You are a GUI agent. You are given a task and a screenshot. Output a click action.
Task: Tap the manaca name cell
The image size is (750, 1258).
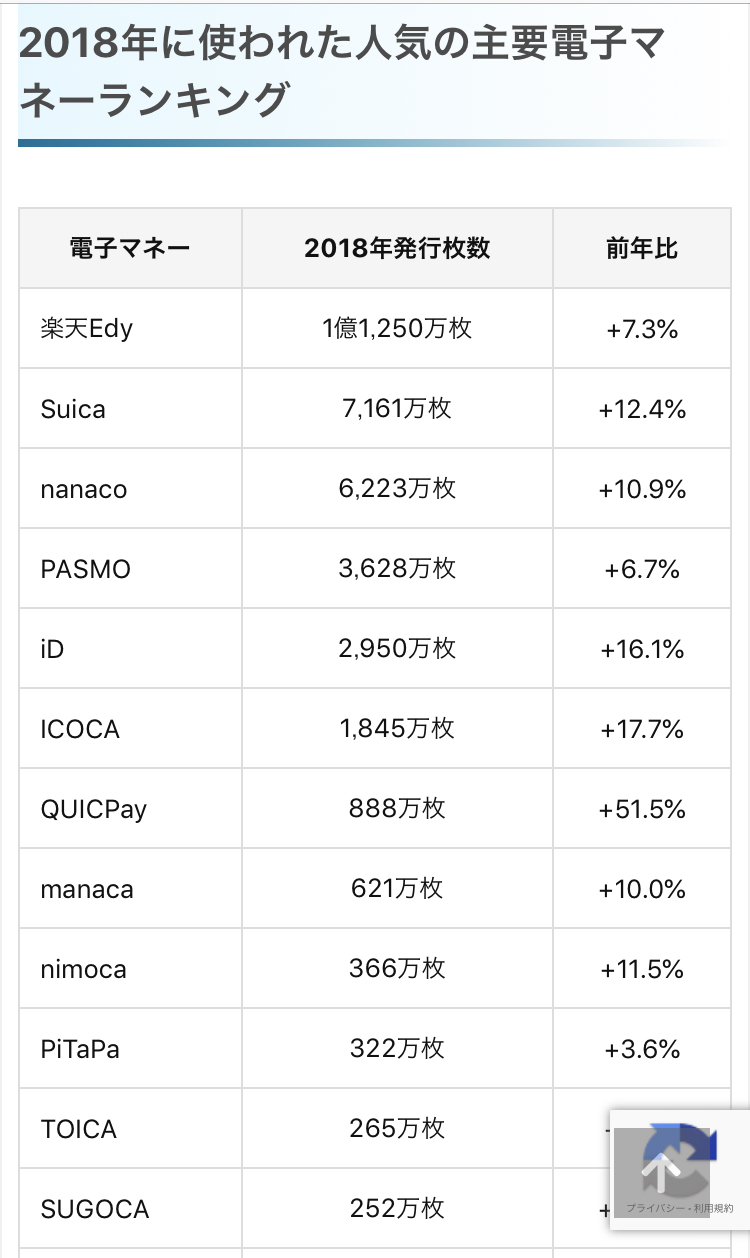tap(130, 888)
